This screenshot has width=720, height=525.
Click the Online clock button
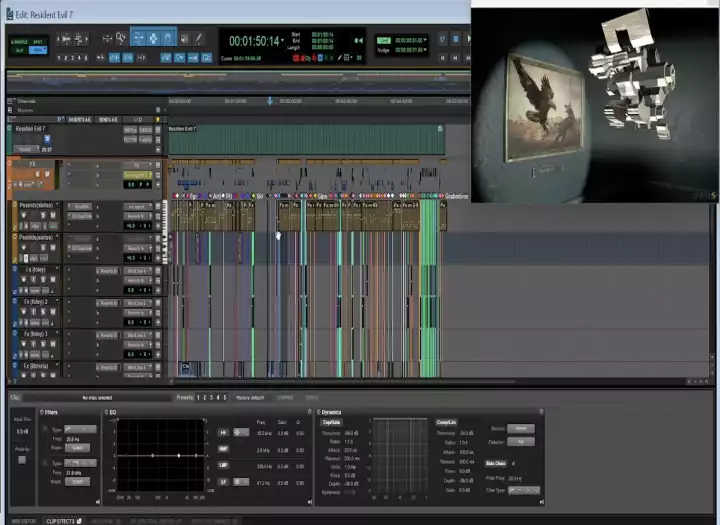443,39
